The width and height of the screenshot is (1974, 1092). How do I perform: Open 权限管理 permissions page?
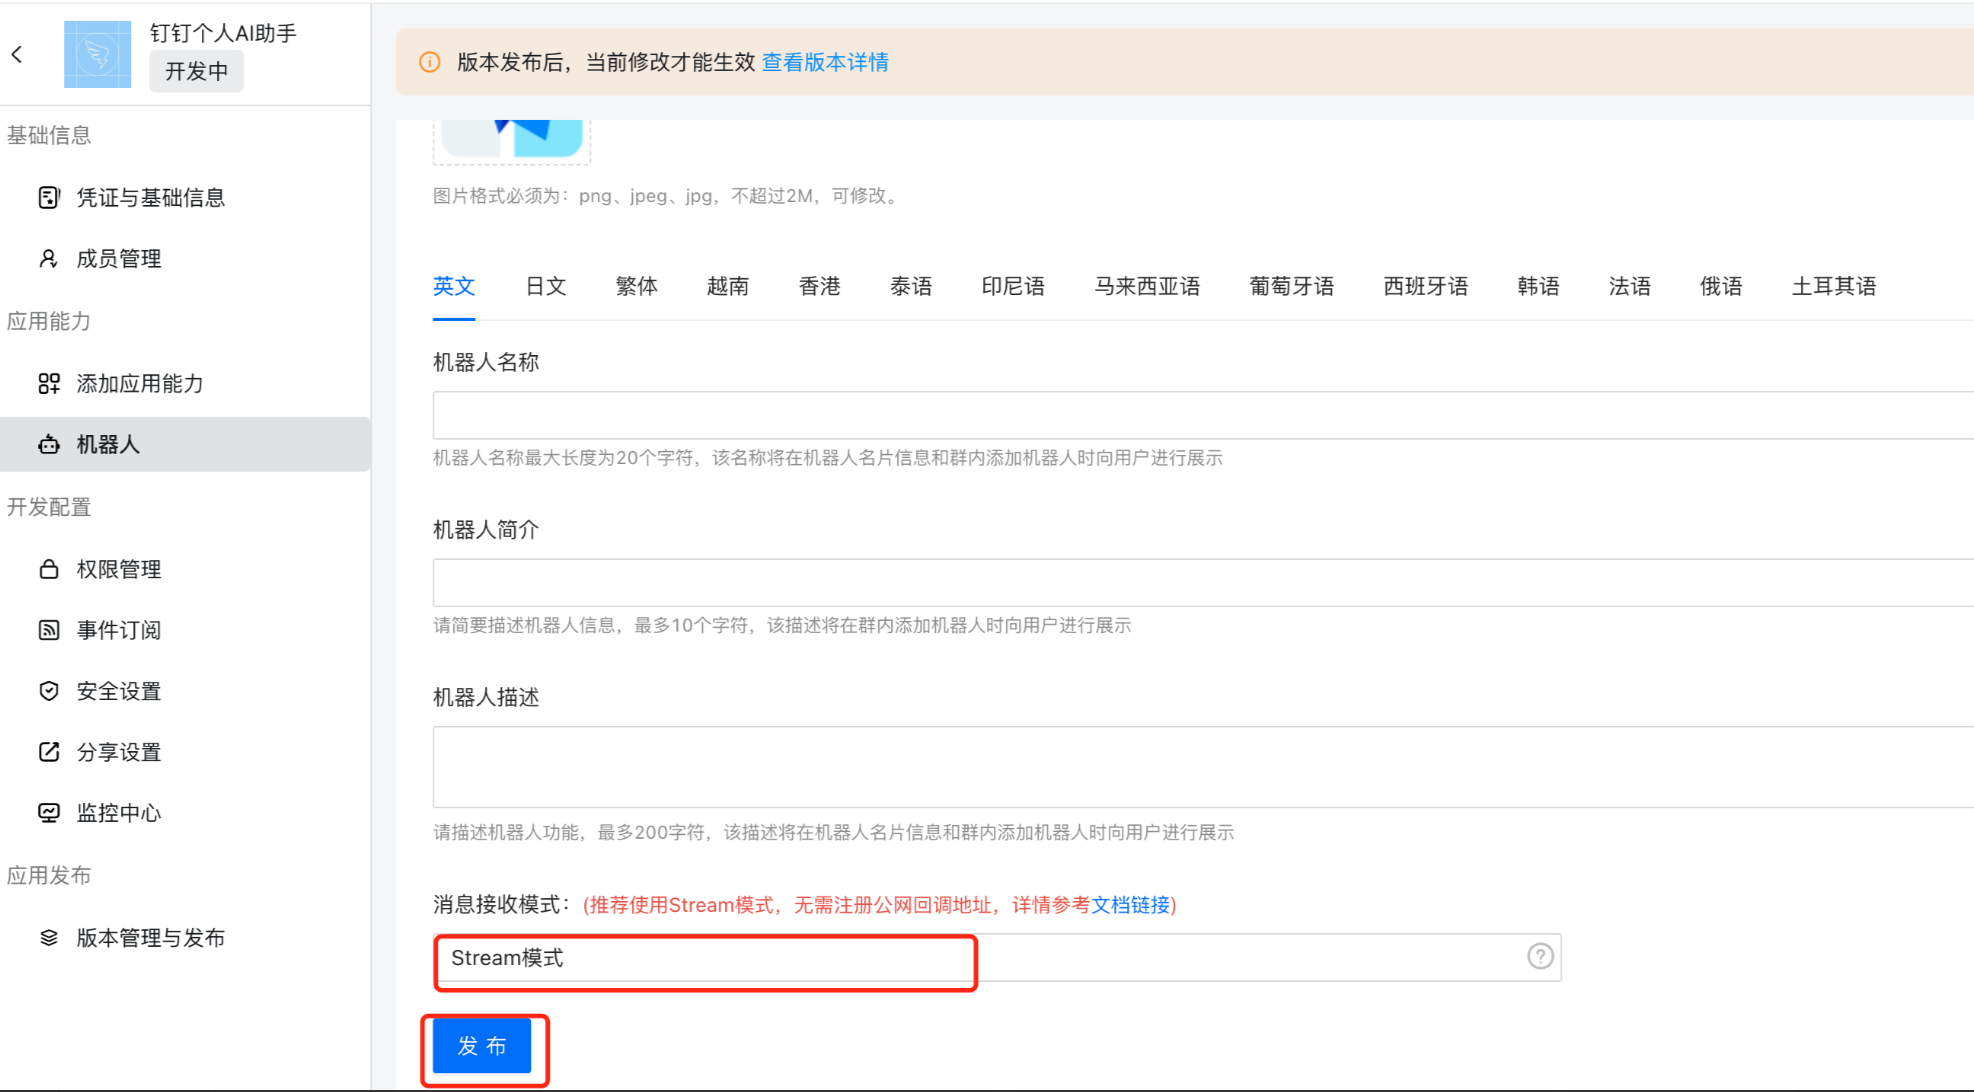118,569
